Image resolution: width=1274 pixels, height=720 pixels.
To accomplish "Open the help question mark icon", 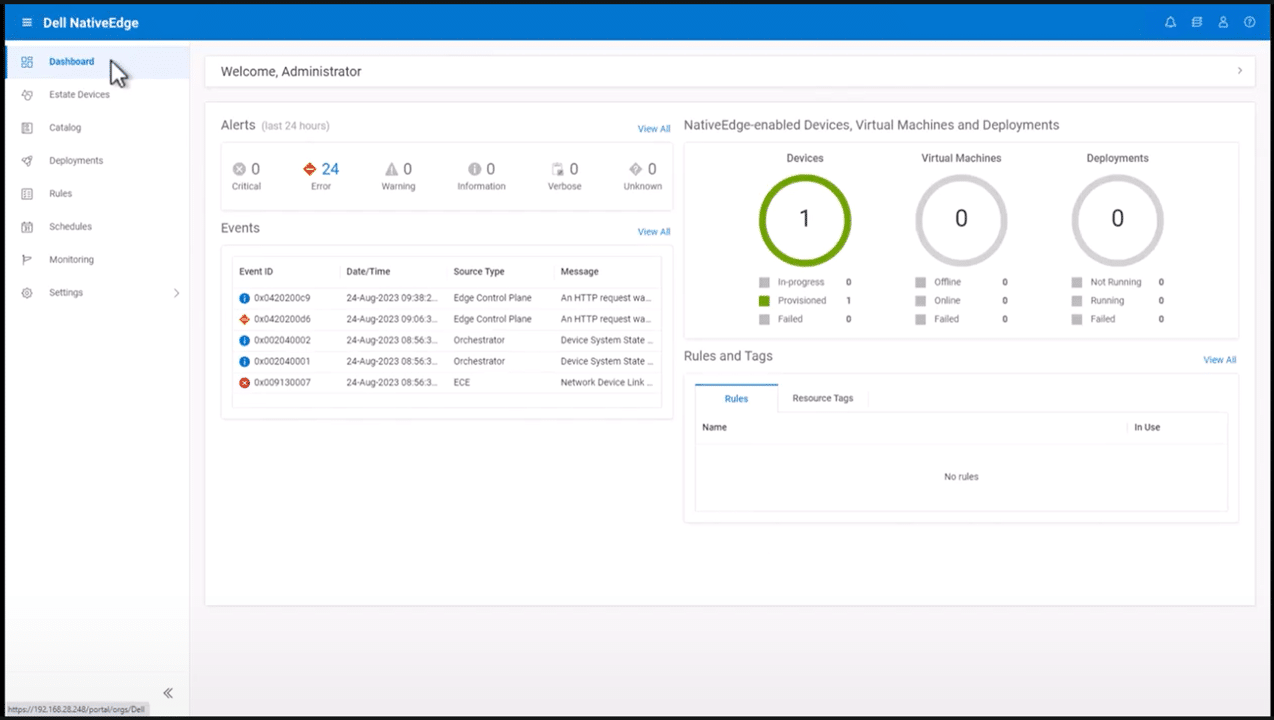I will (x=1249, y=22).
